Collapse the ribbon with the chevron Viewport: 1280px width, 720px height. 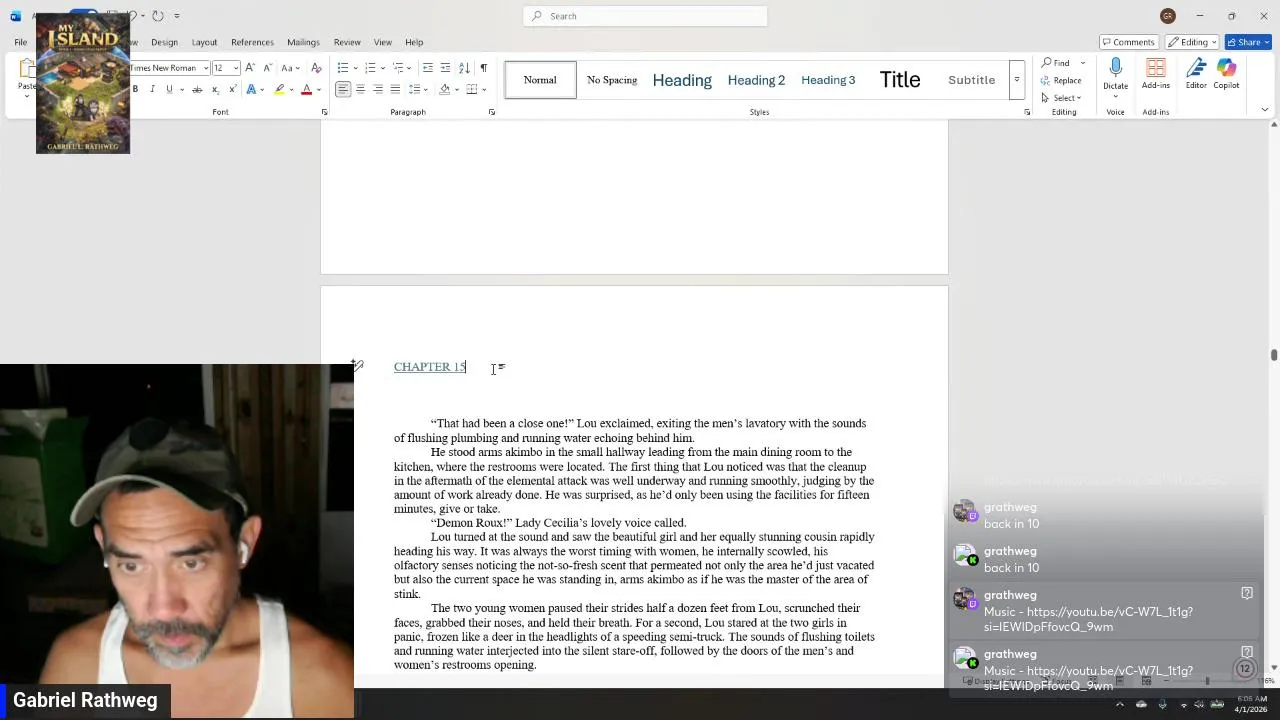click(1264, 110)
